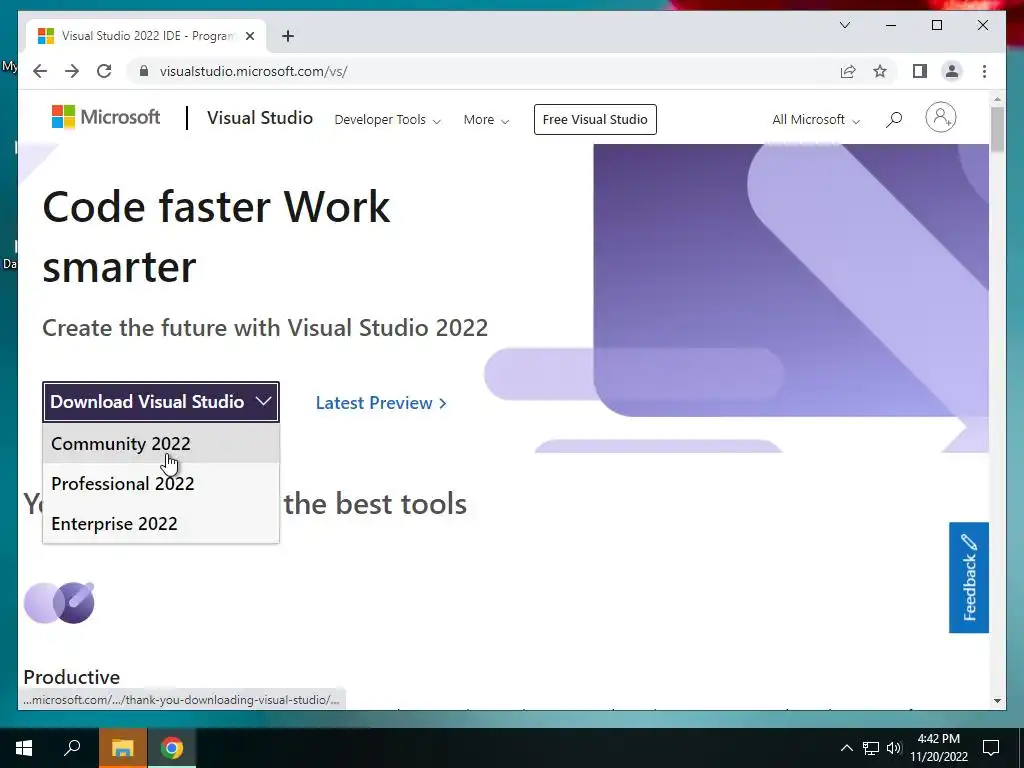The height and width of the screenshot is (768, 1024).
Task: Close the Visual Studio 2022 IDE tab
Action: (x=249, y=36)
